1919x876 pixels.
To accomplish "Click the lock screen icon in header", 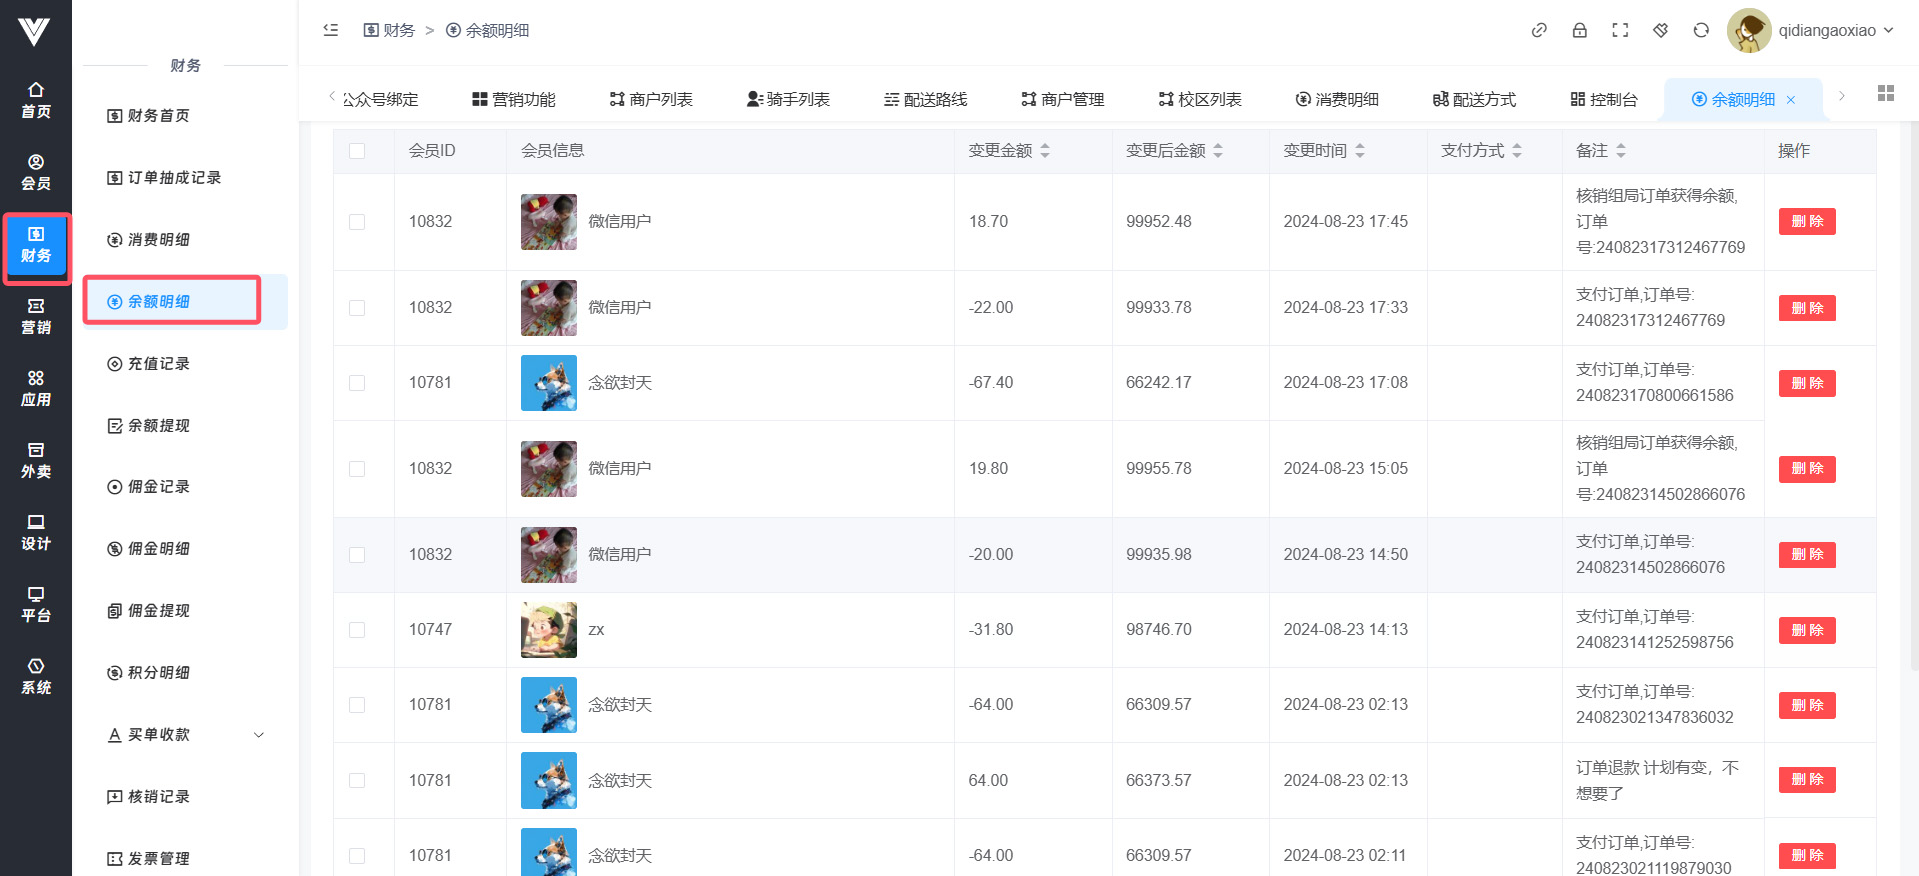I will [1579, 30].
